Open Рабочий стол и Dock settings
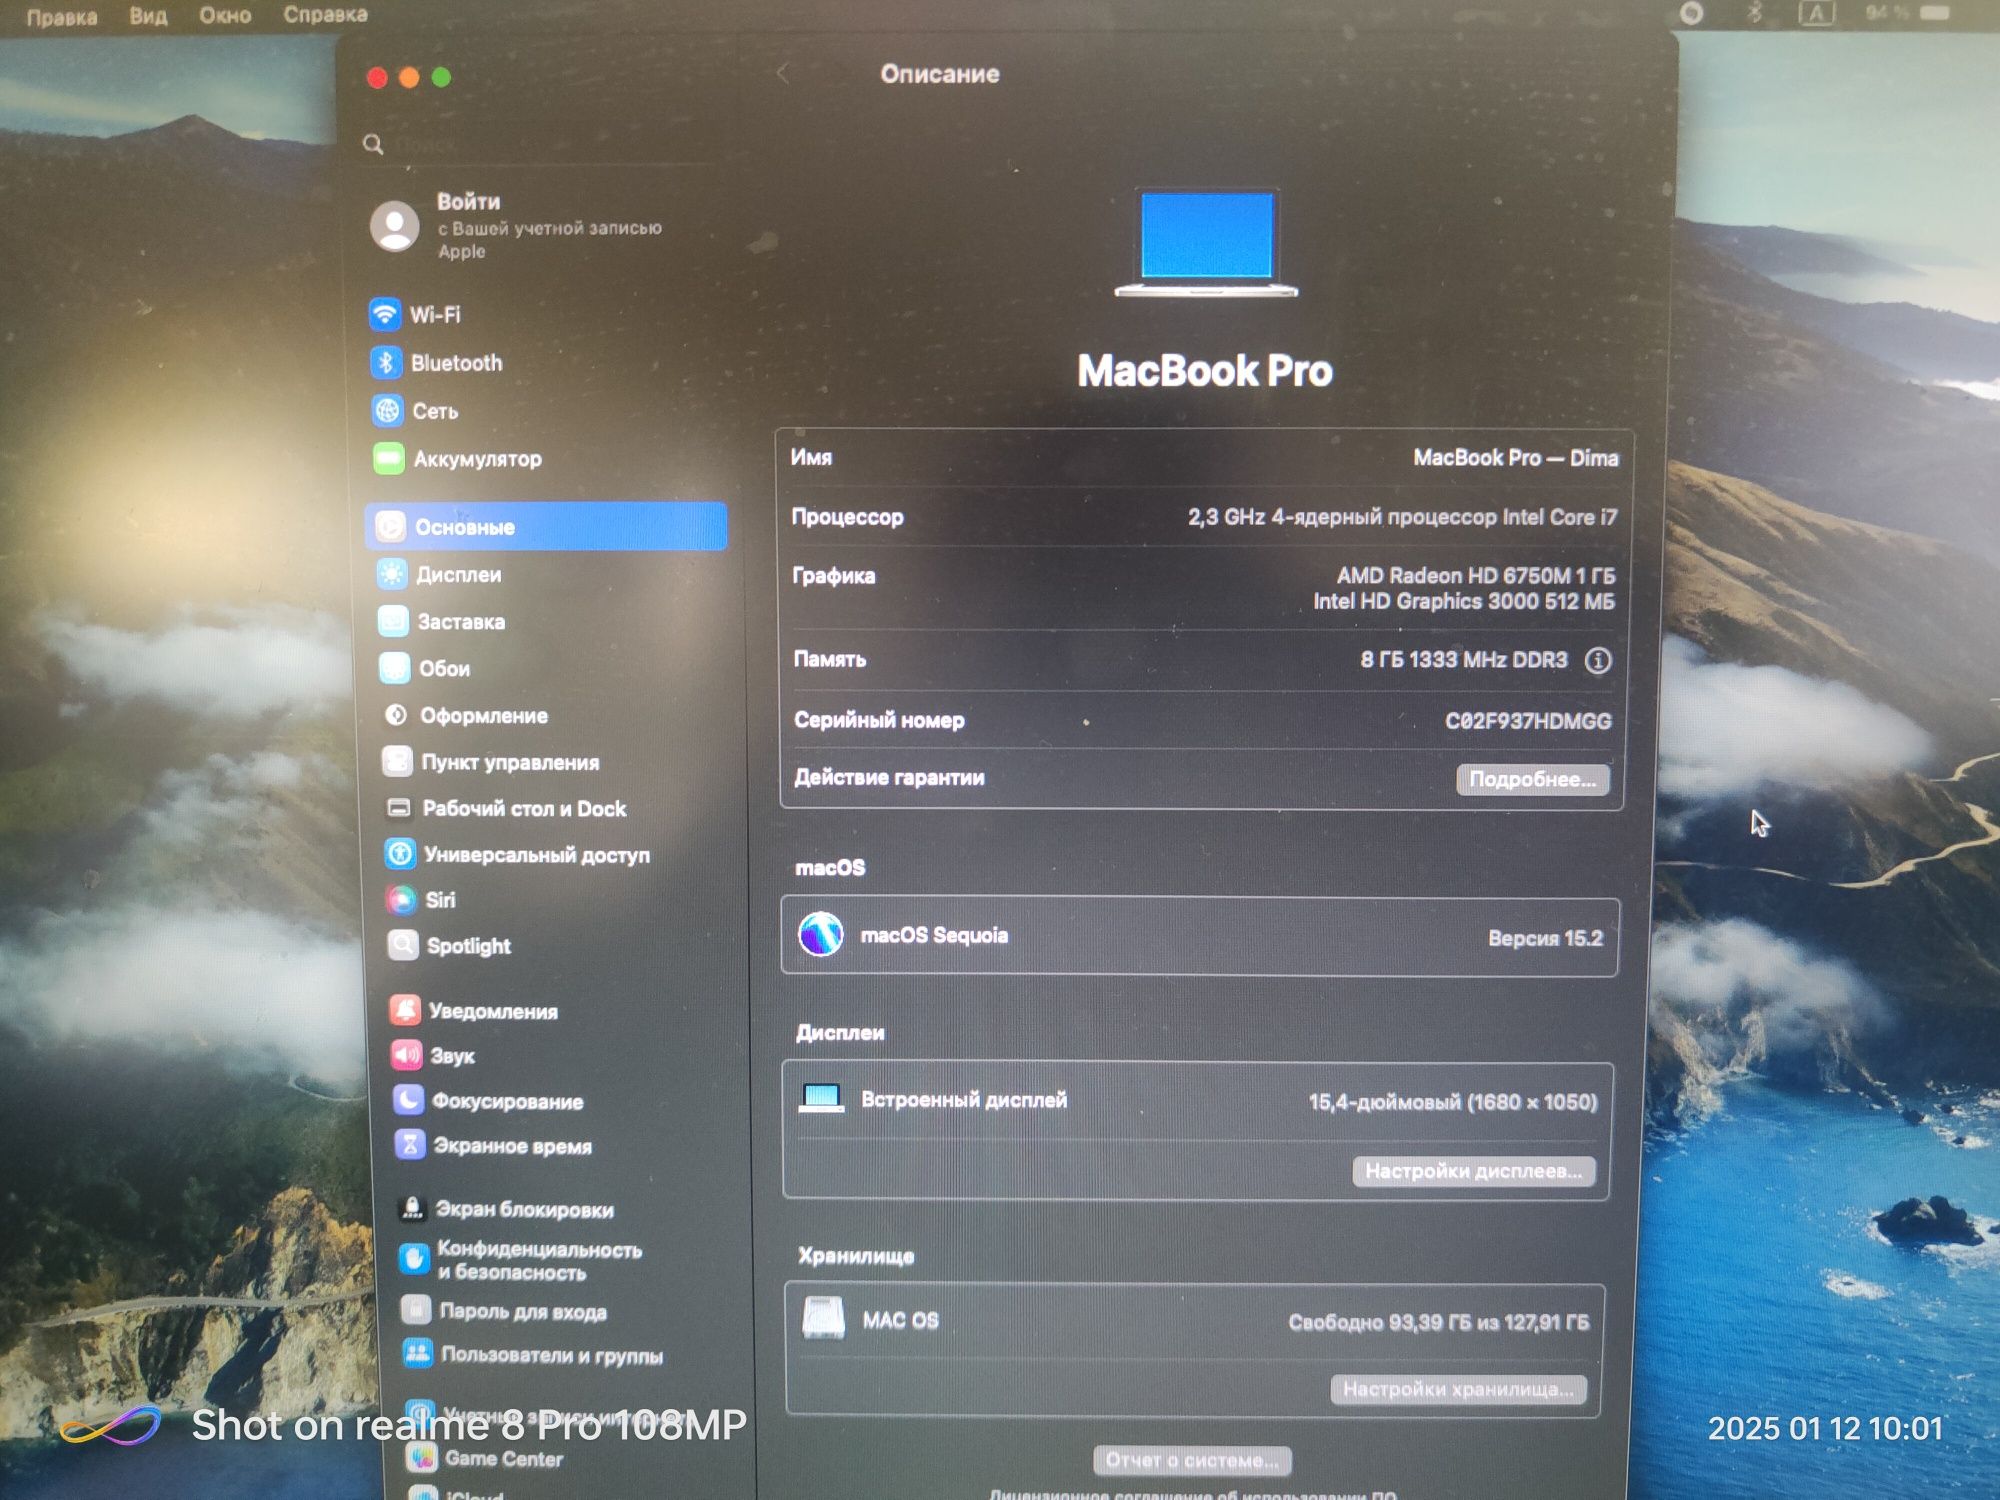The width and height of the screenshot is (2000, 1500). click(505, 808)
